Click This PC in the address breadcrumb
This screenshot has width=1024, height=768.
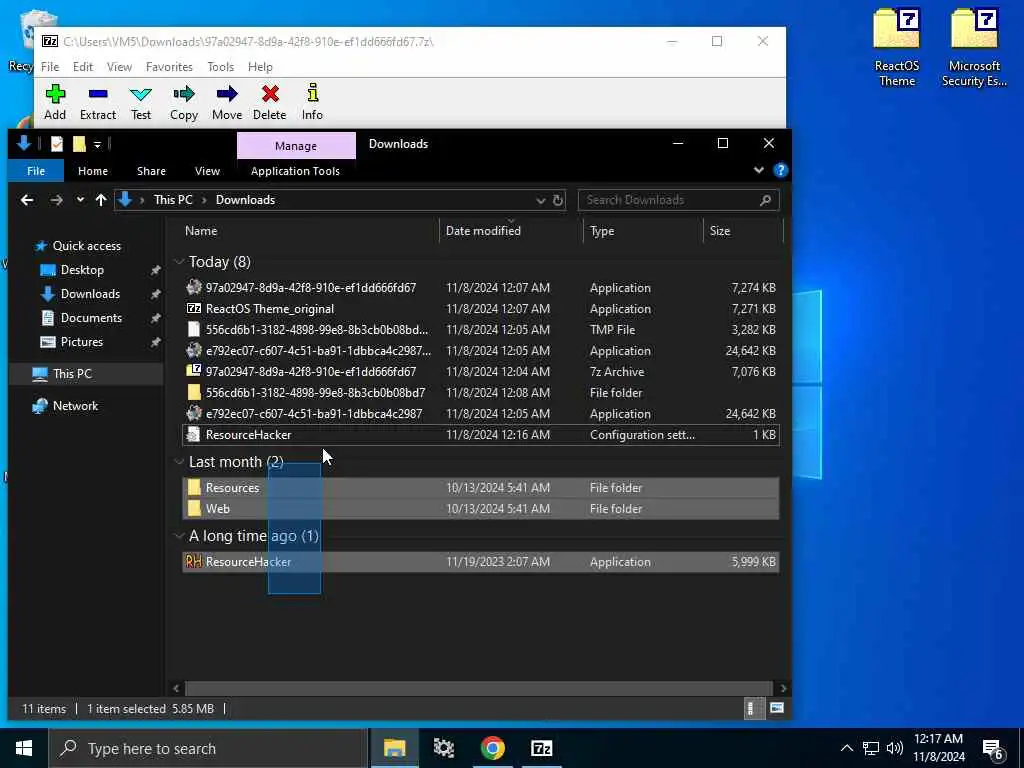coord(173,200)
